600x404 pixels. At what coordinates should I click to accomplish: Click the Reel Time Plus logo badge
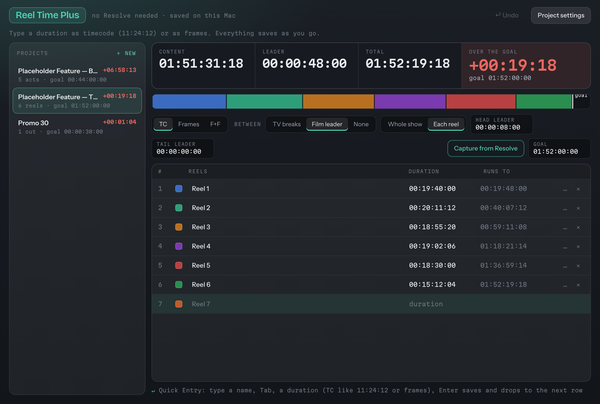tap(47, 15)
